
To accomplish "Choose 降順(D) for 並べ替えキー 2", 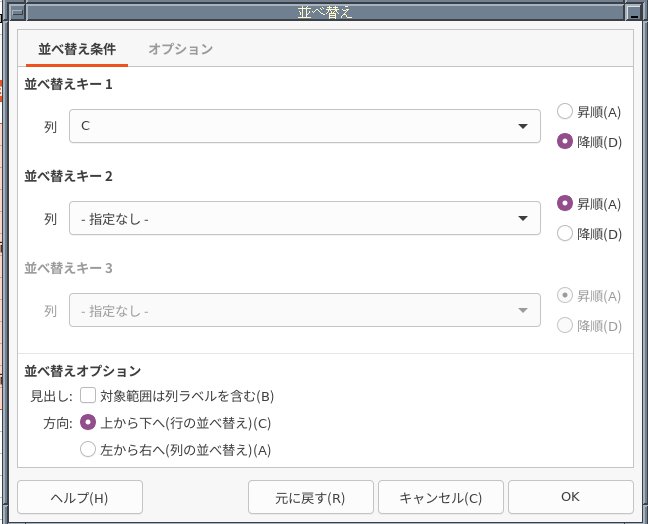I will click(x=565, y=233).
